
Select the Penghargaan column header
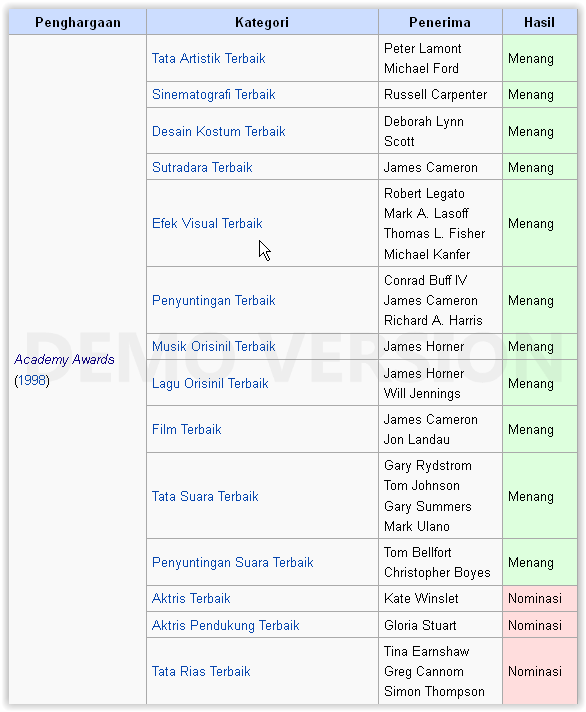coord(78,22)
